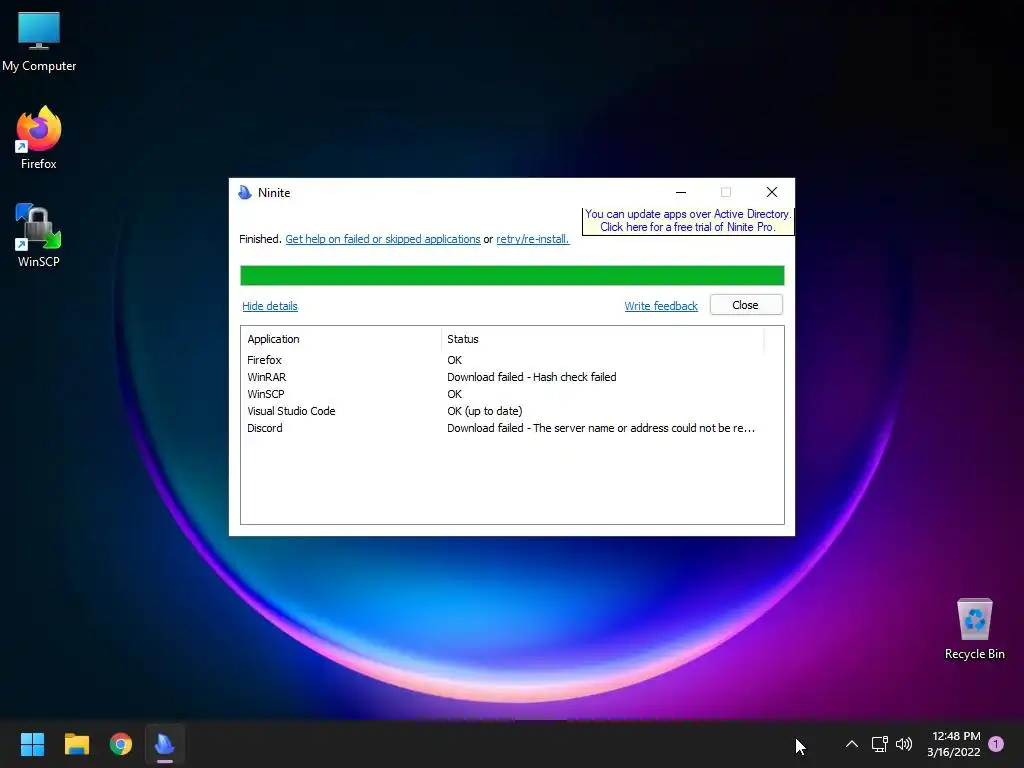
Task: Minimize the Ninite window
Action: click(680, 192)
